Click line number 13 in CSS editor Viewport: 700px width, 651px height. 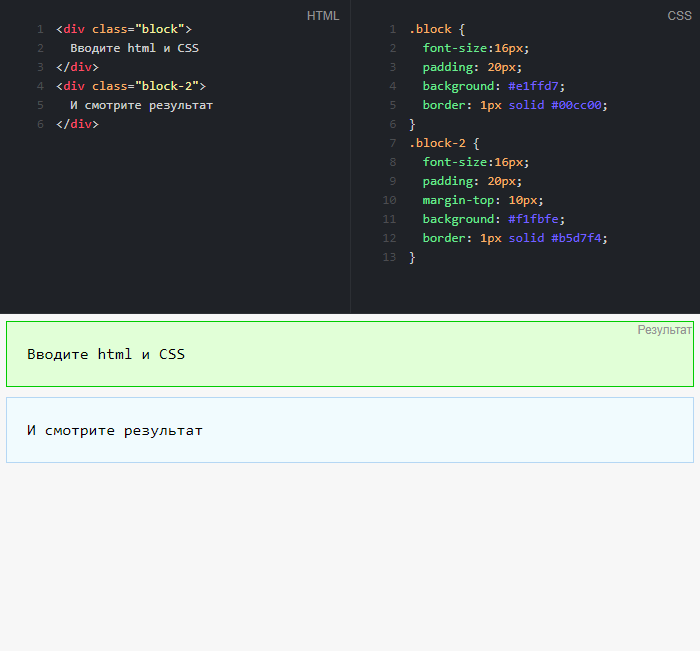point(390,257)
